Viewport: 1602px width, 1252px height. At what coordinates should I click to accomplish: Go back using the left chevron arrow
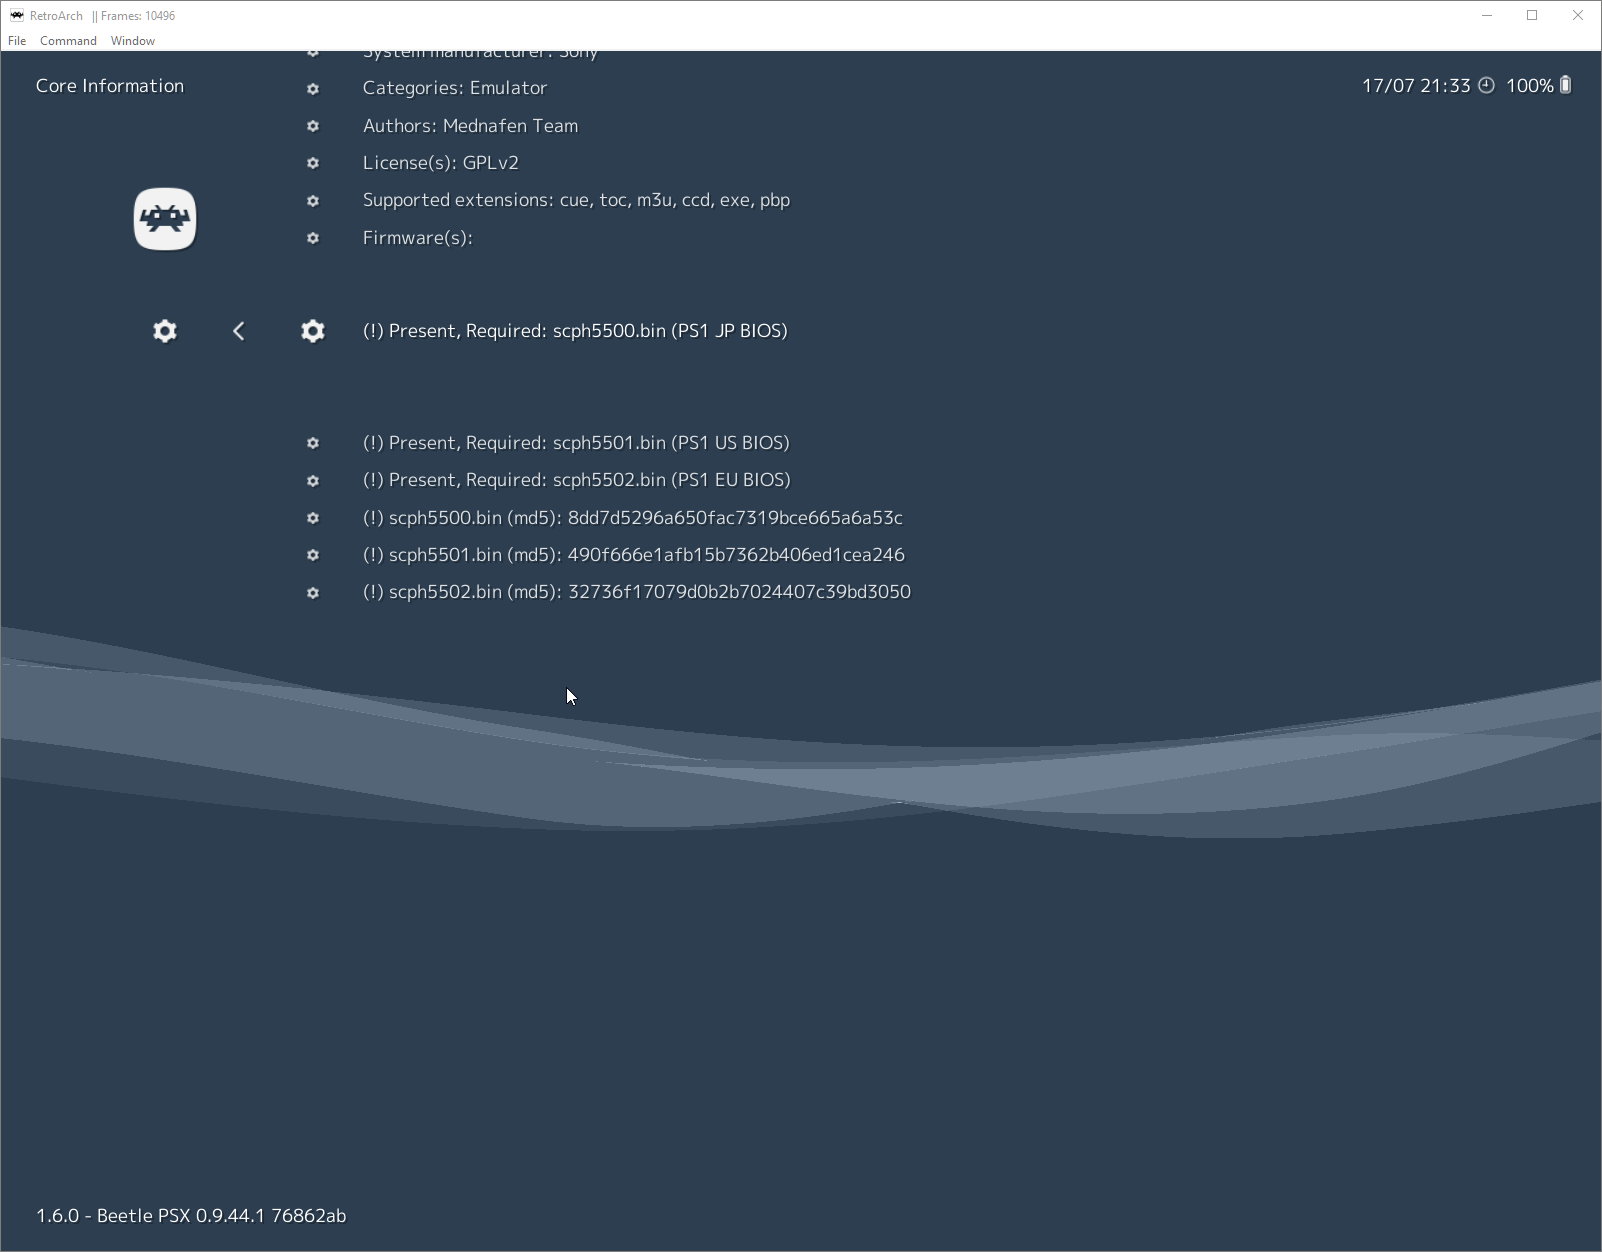pyautogui.click(x=239, y=331)
